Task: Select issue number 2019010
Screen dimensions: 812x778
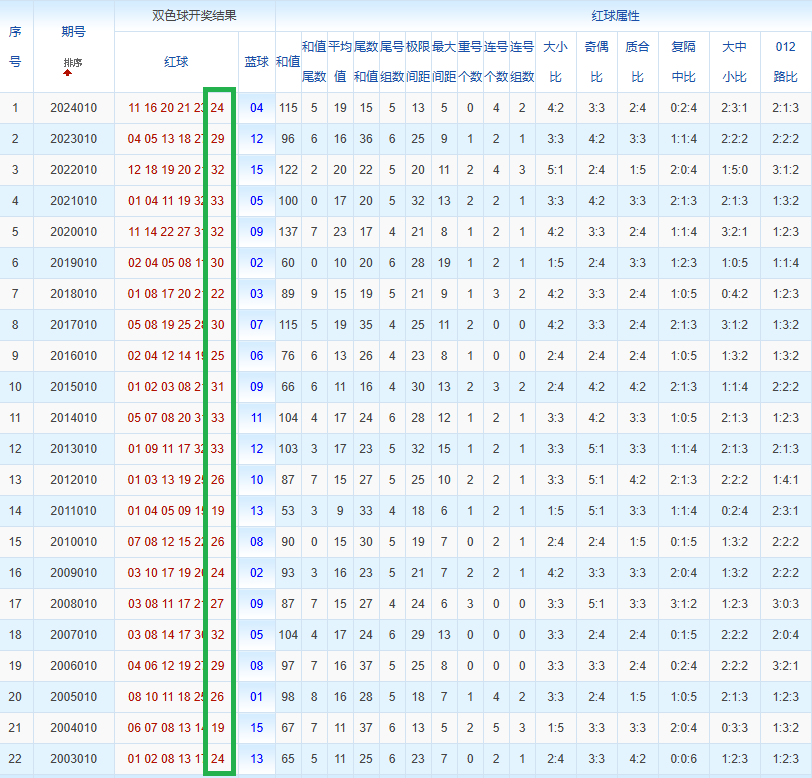Action: (74, 263)
